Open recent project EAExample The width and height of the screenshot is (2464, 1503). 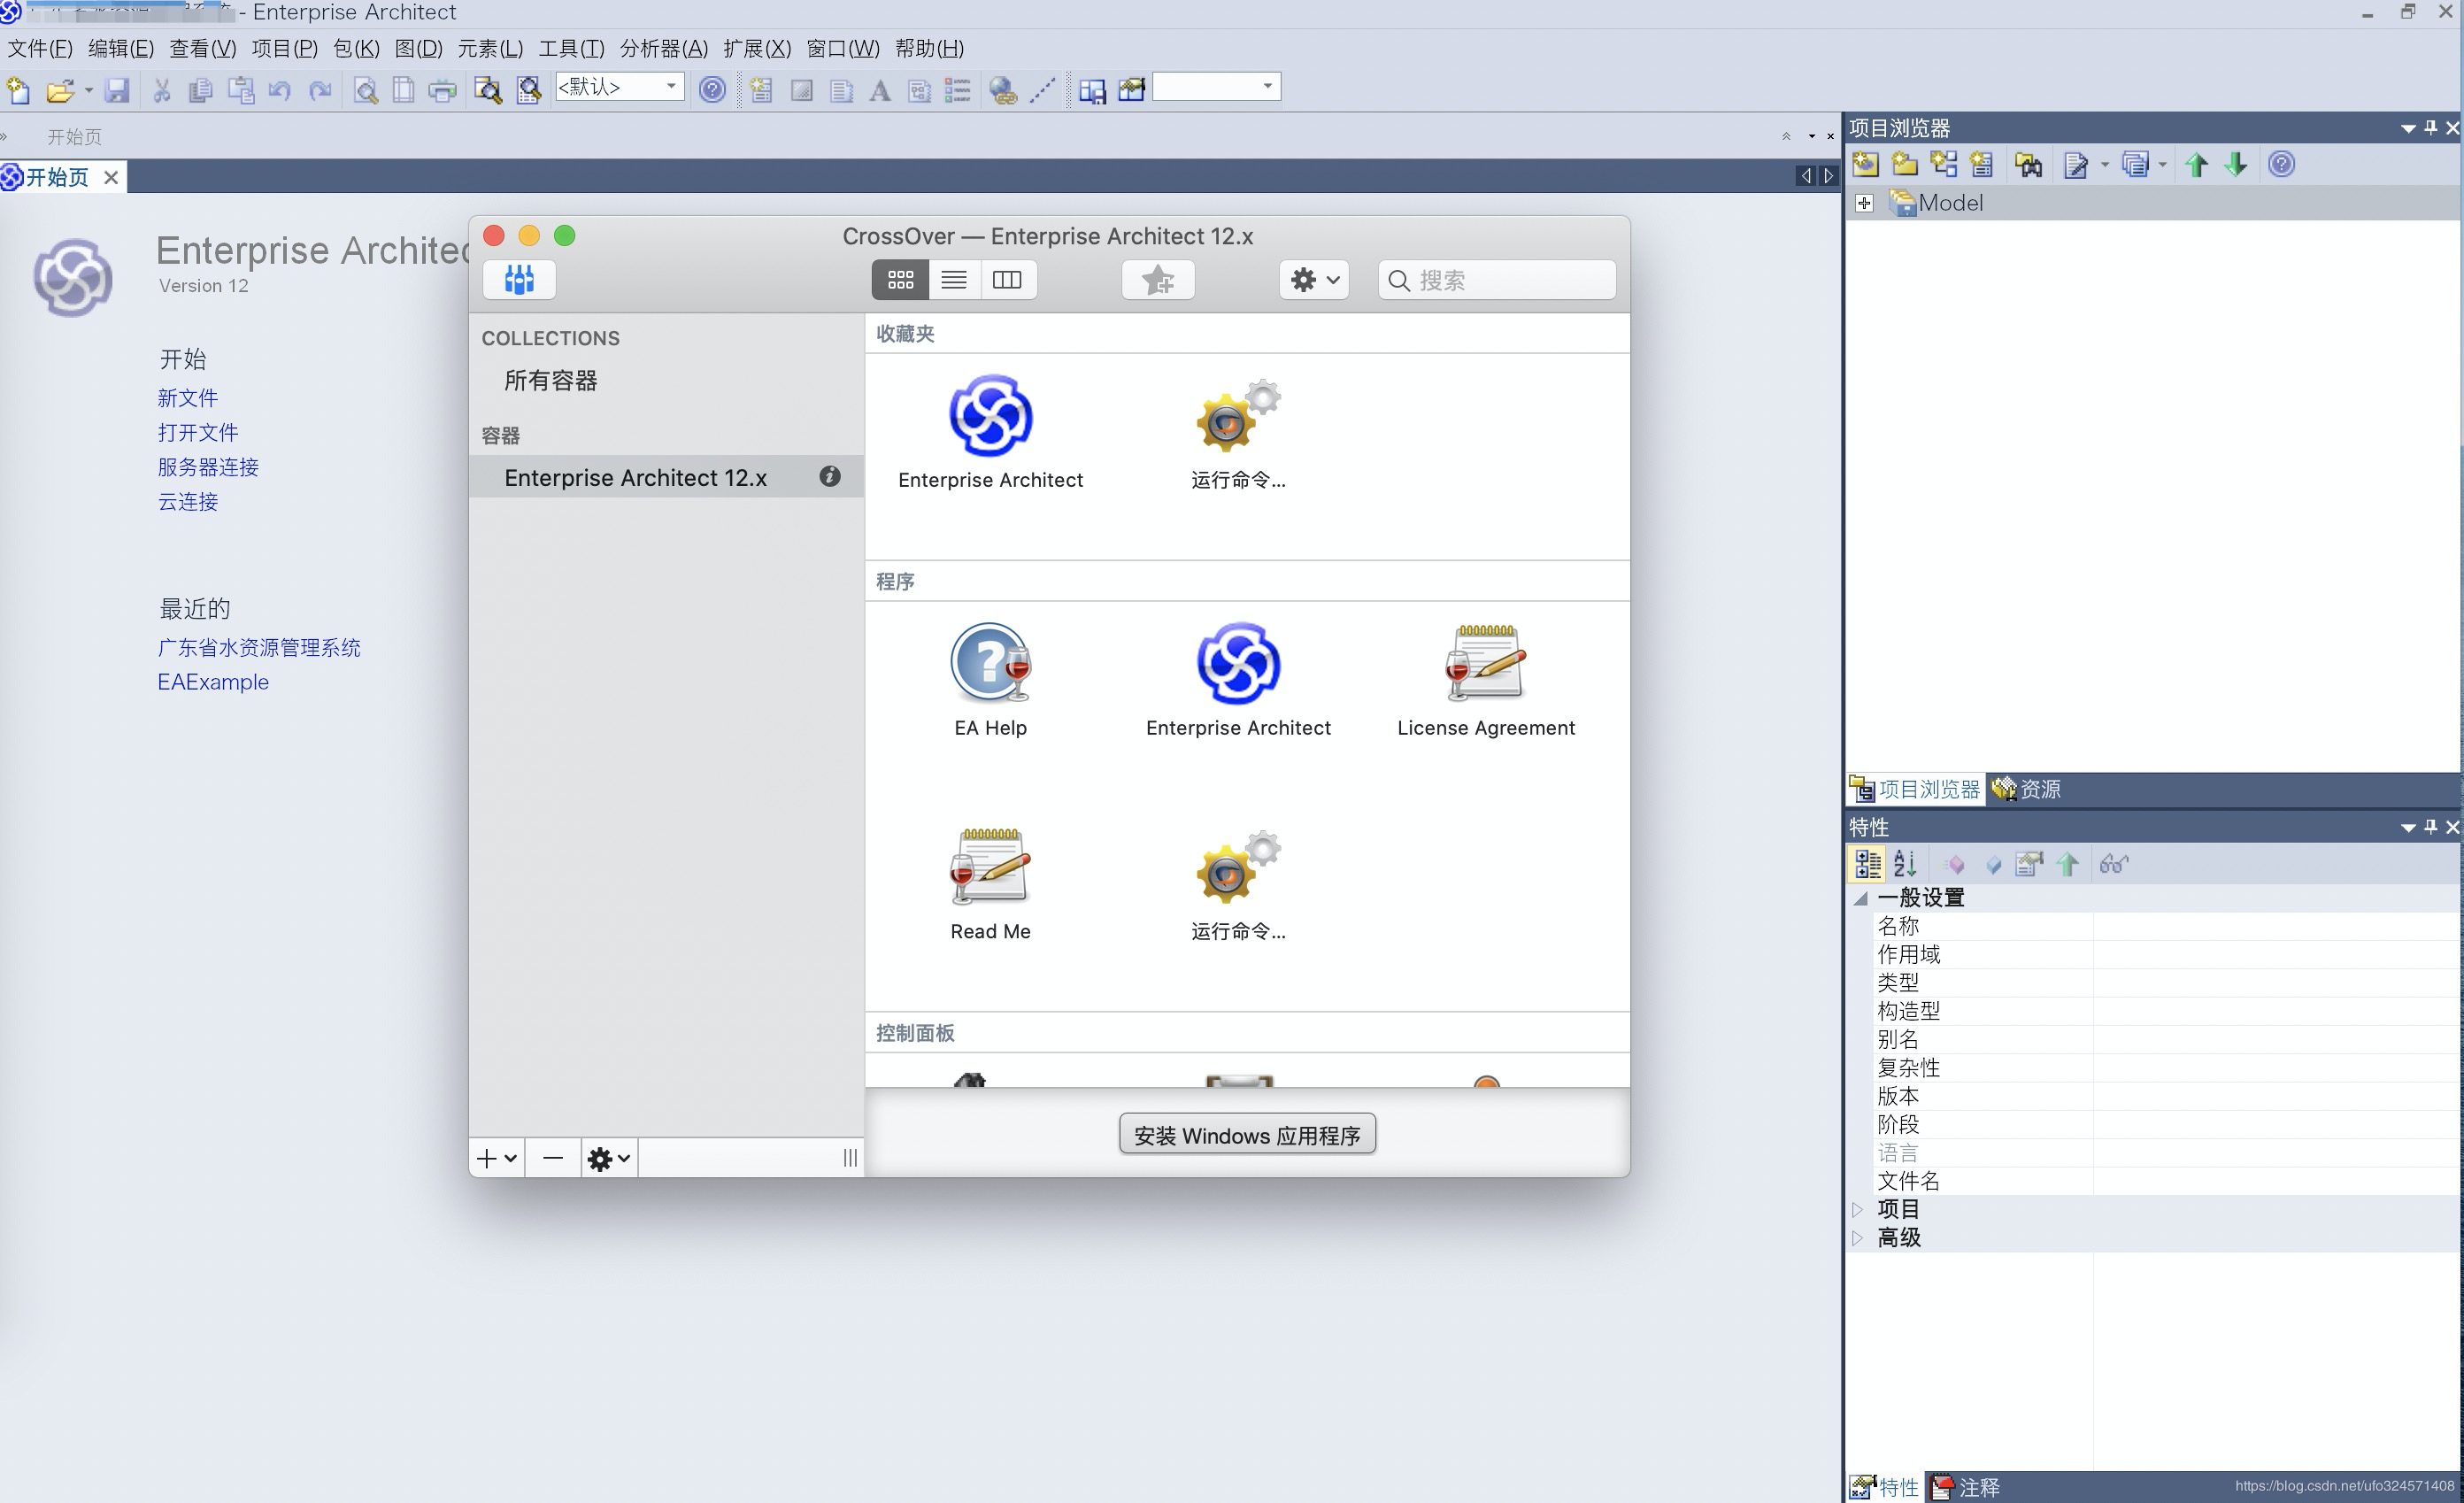[213, 682]
